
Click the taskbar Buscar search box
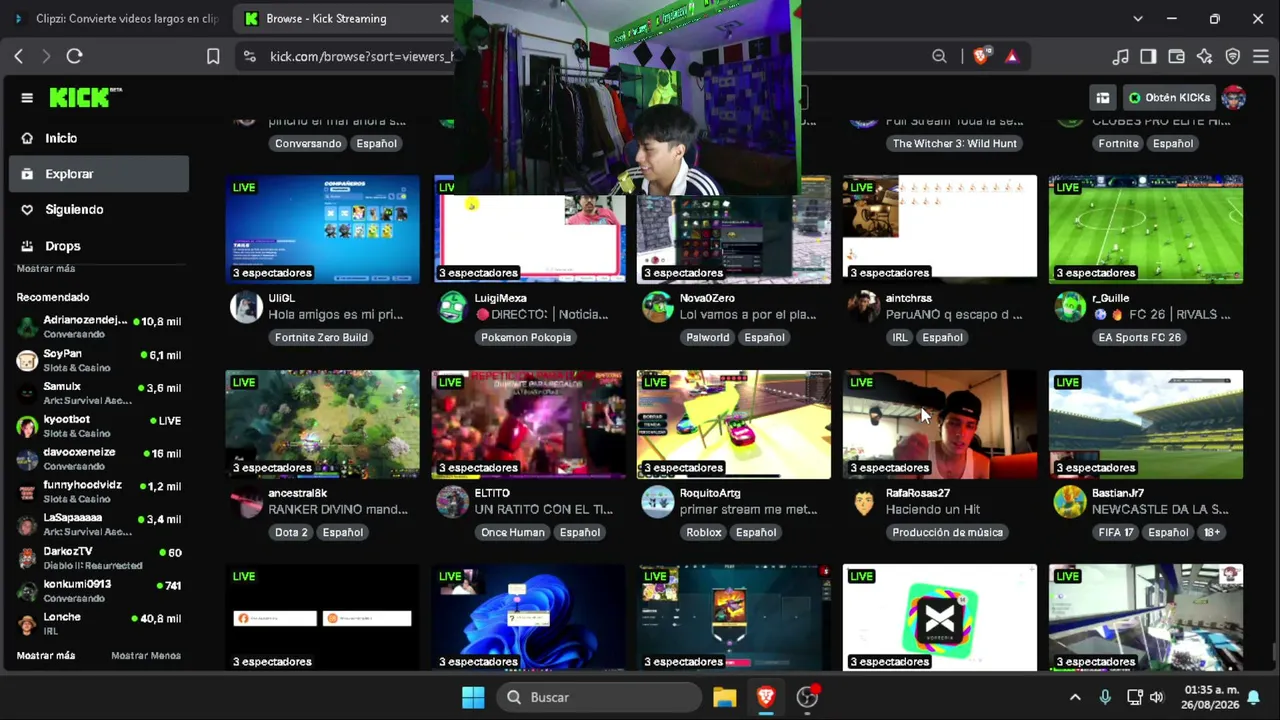coord(598,698)
